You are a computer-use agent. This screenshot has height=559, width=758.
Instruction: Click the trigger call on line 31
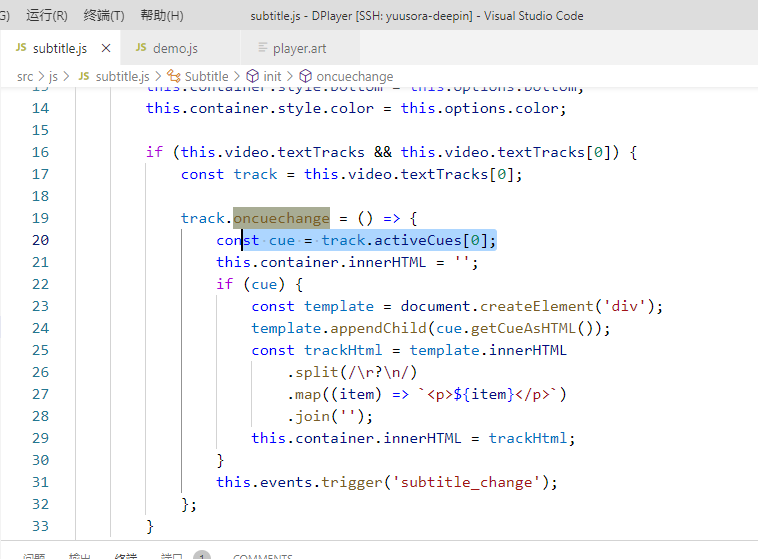coord(352,482)
